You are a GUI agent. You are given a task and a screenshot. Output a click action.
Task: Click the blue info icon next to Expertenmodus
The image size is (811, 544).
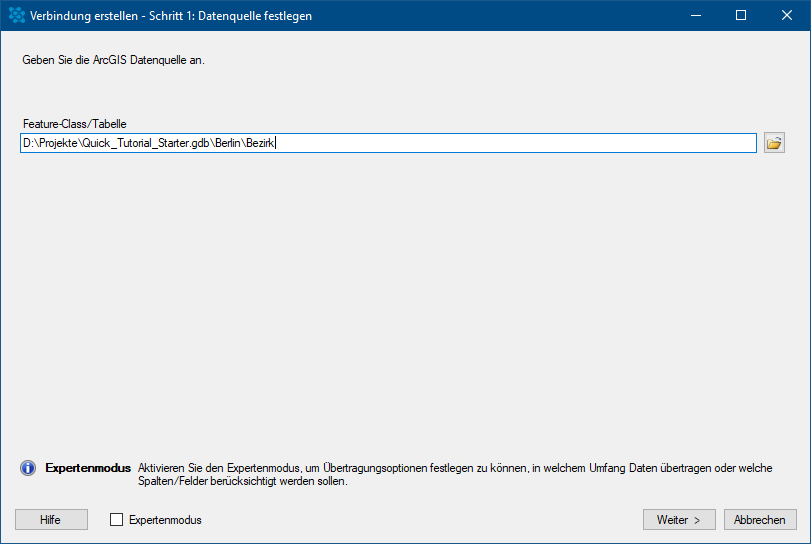click(28, 468)
